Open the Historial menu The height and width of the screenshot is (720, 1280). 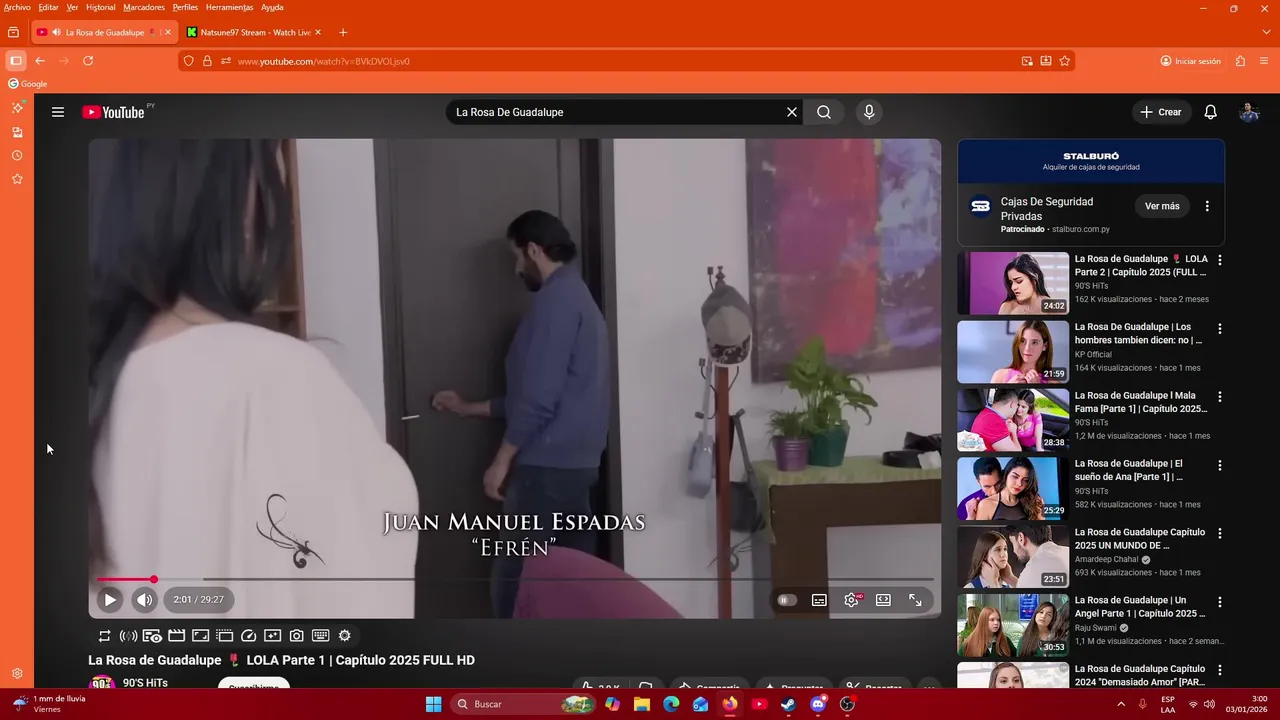[x=100, y=7]
